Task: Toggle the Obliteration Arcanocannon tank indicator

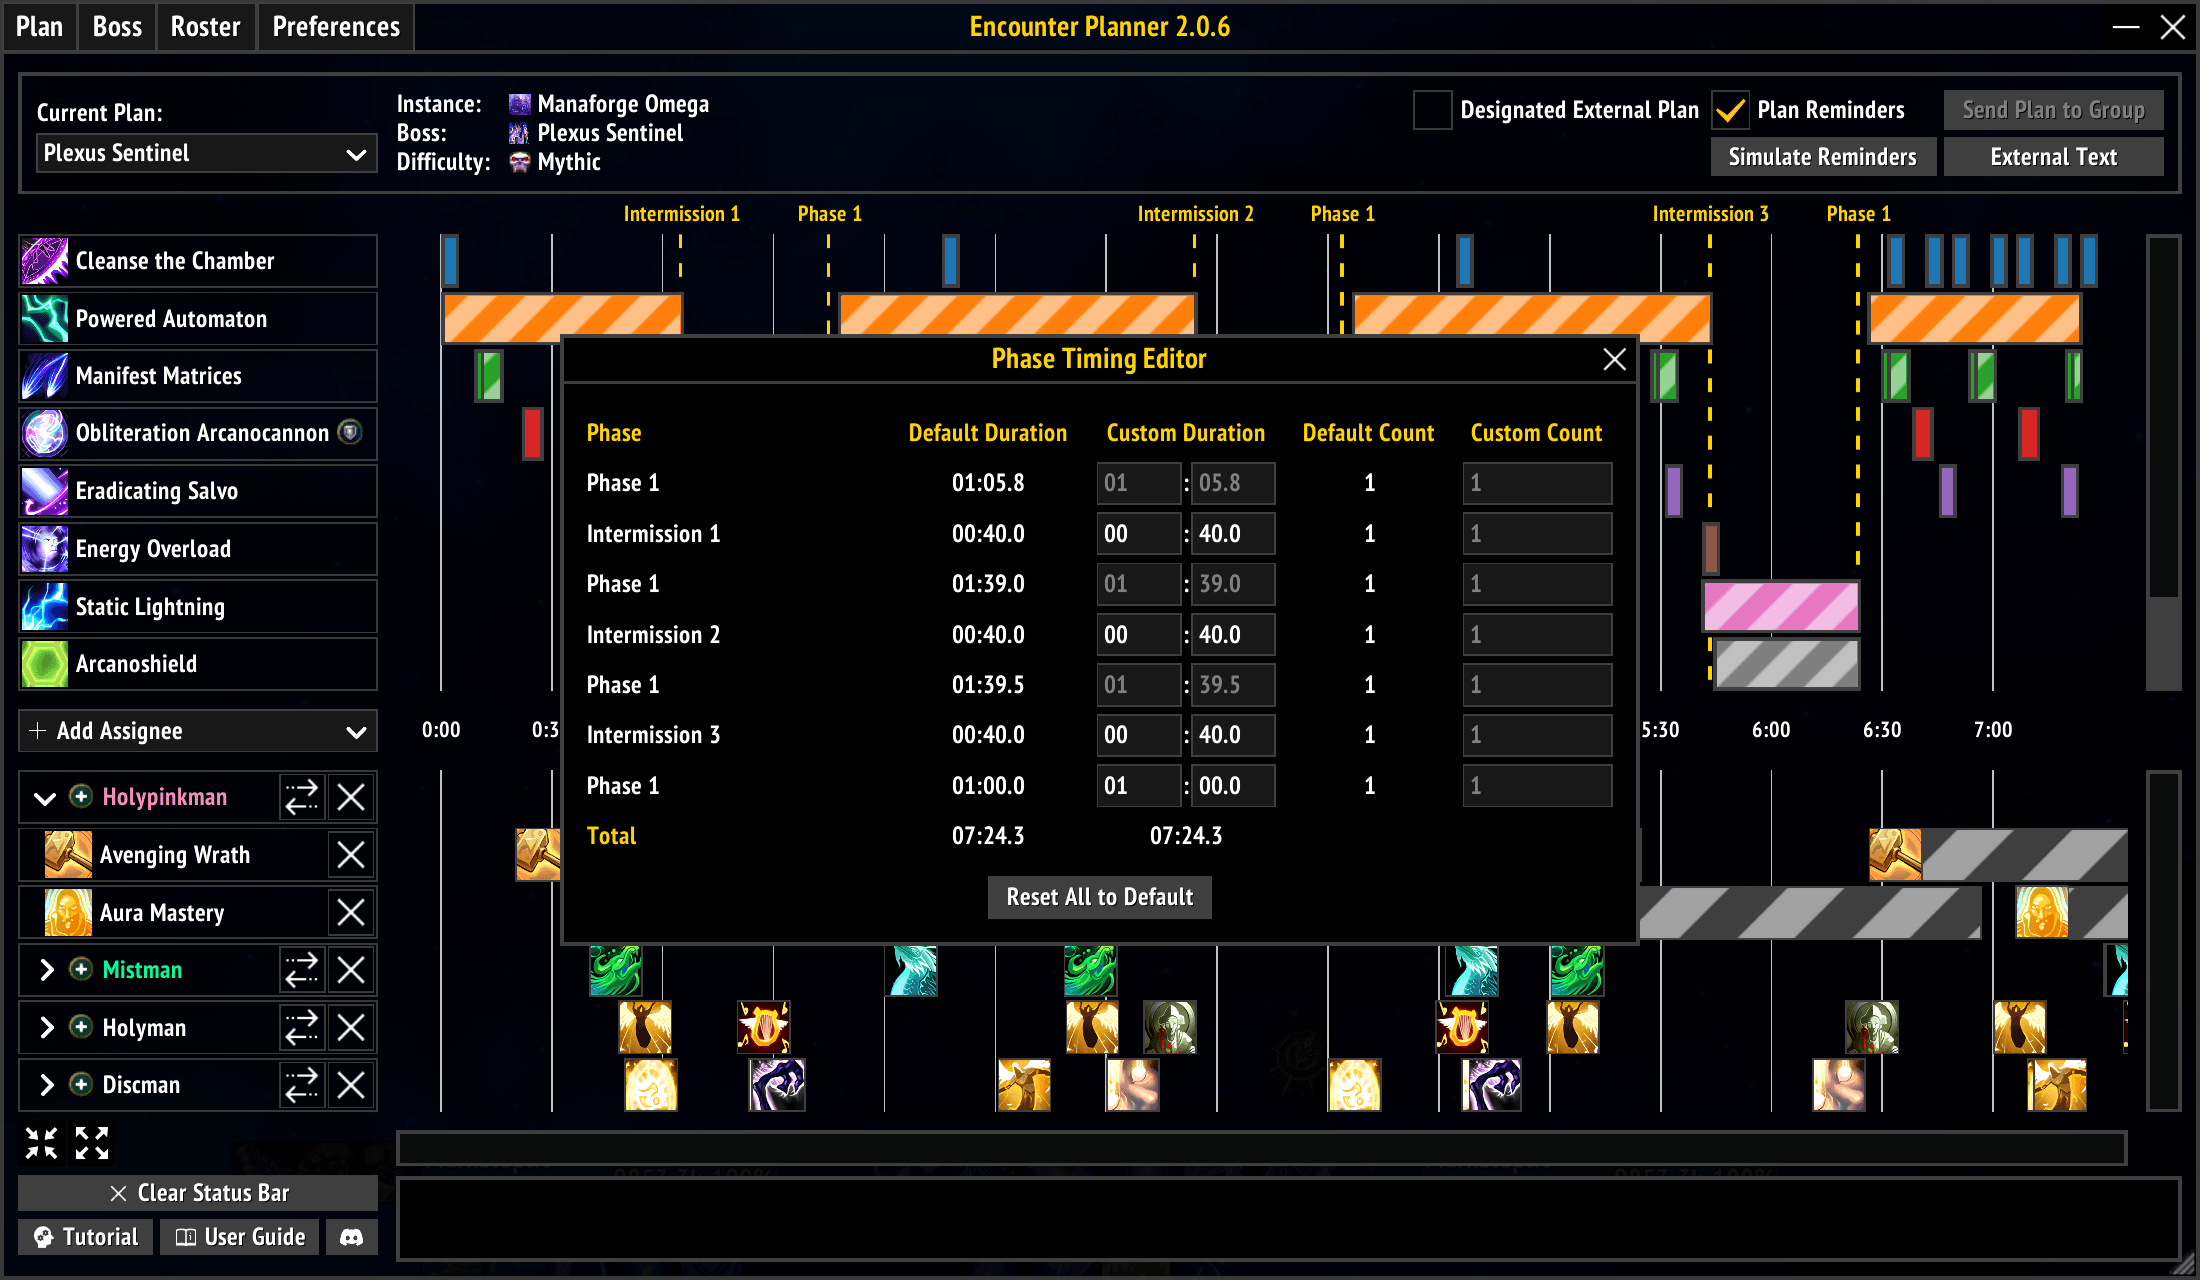Action: click(x=350, y=432)
